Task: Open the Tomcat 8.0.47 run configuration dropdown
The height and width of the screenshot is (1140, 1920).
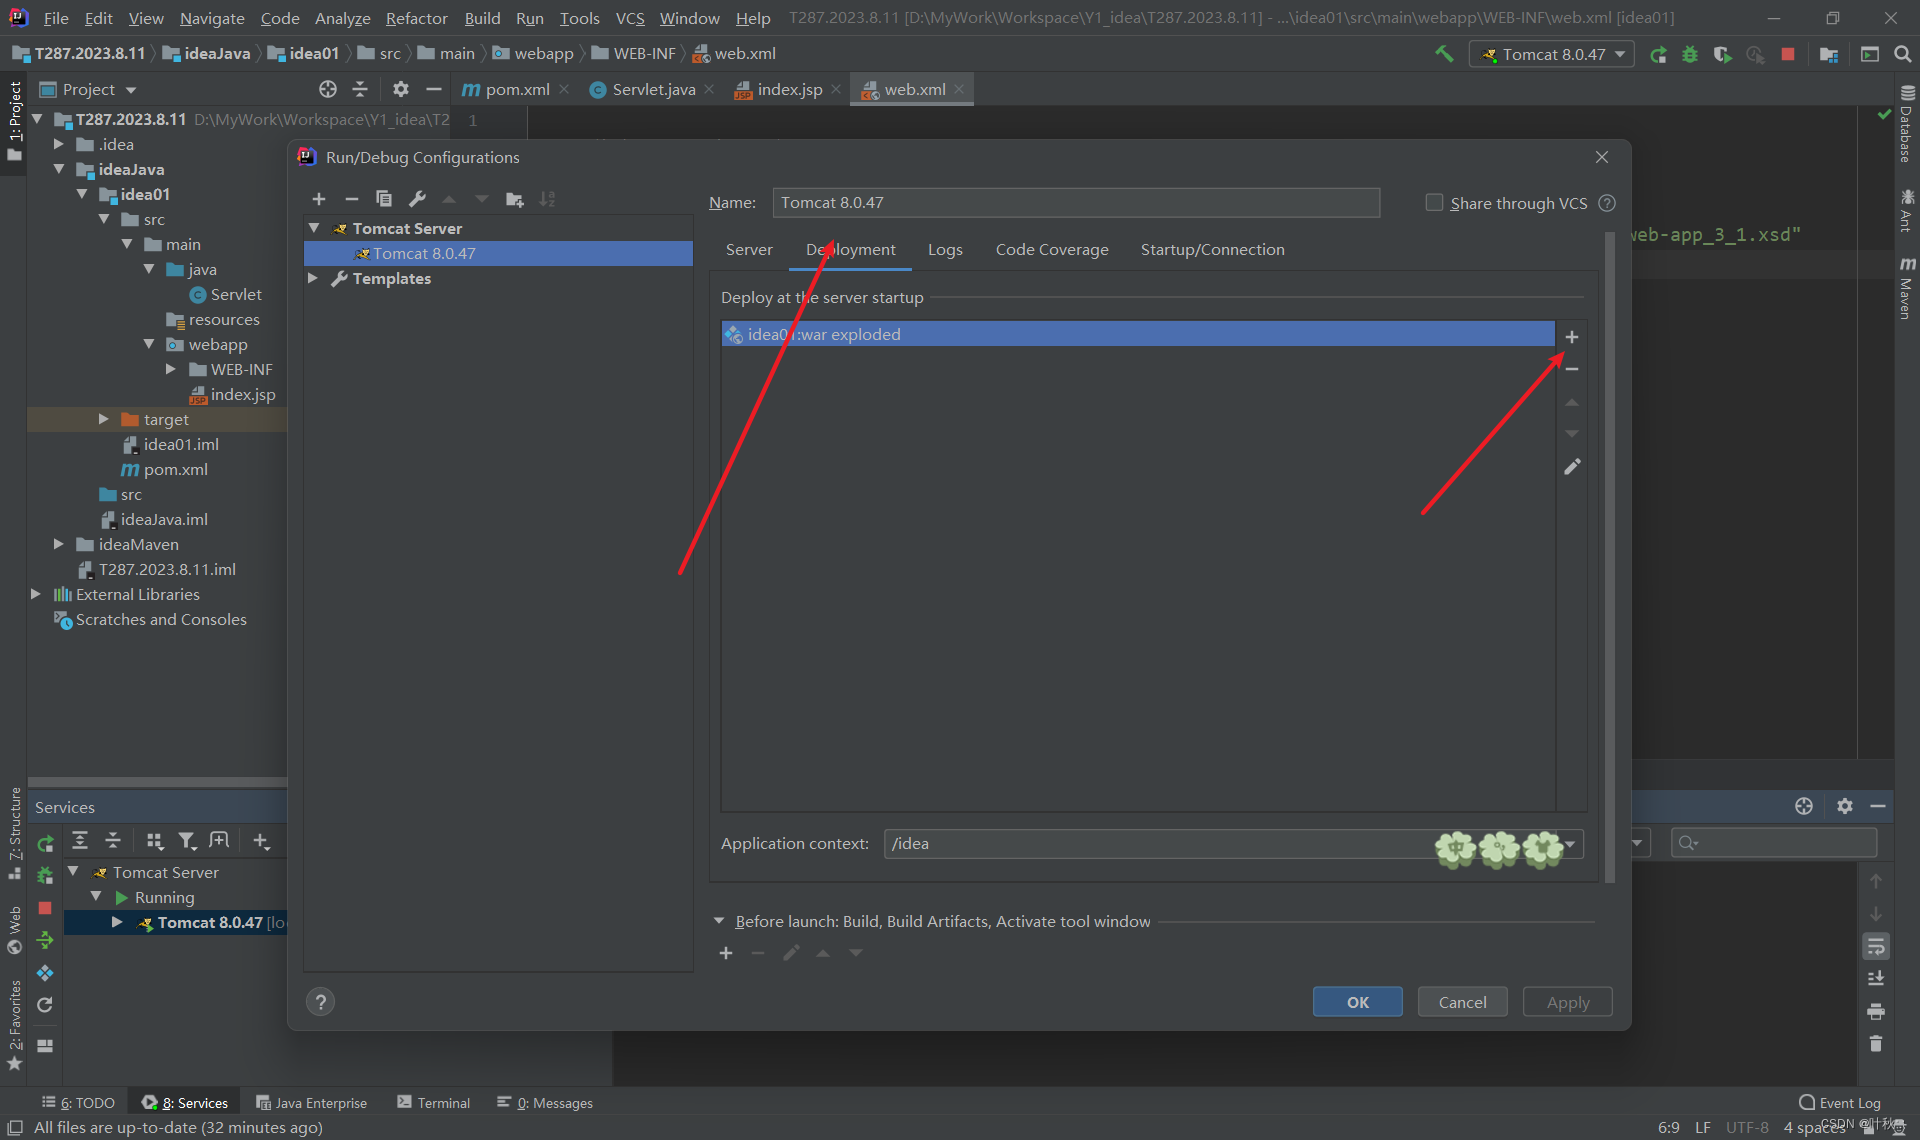Action: pos(1552,54)
